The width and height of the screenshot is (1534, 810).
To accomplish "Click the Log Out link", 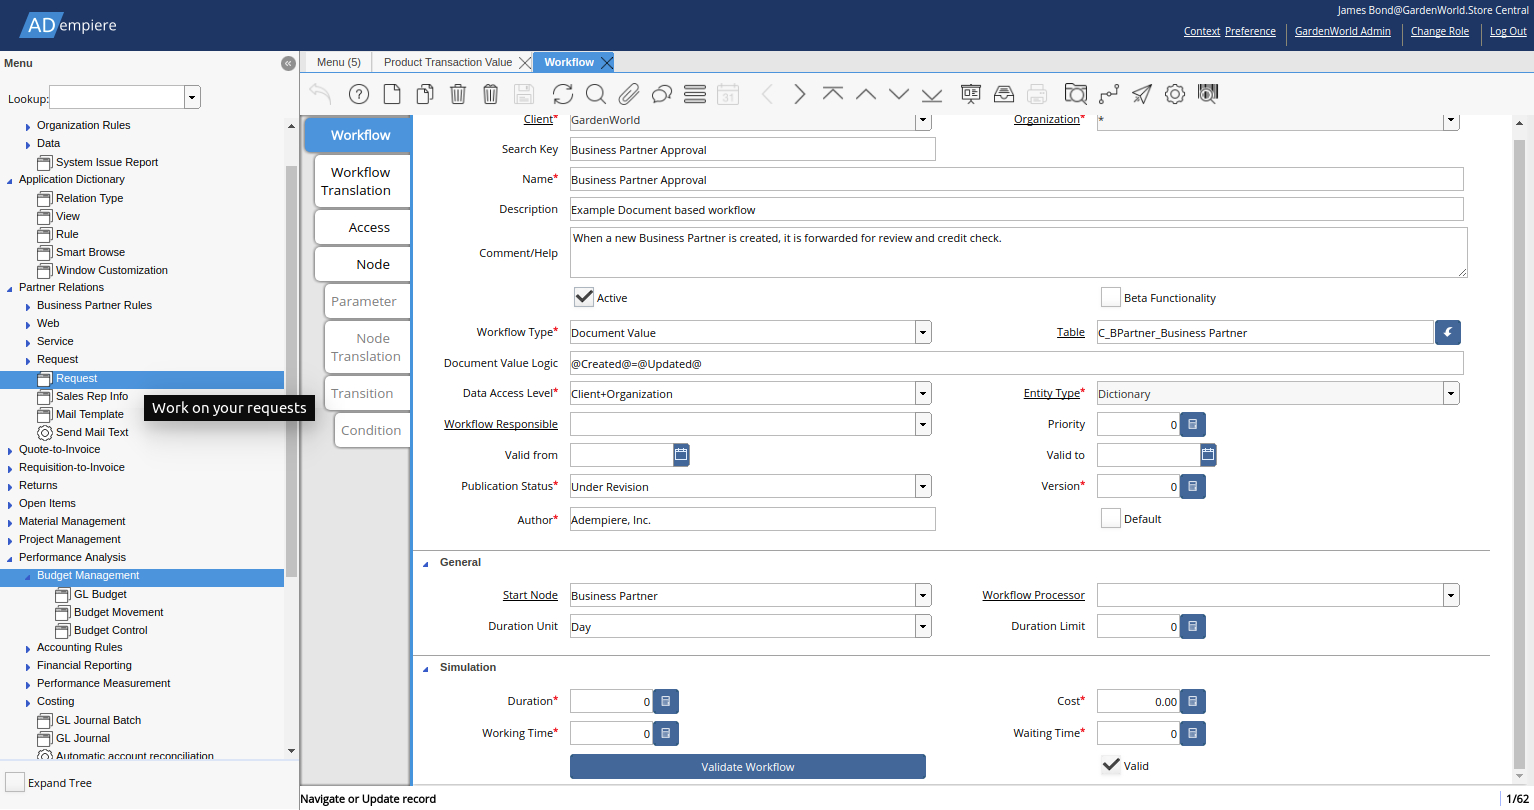I will click(x=1508, y=31).
